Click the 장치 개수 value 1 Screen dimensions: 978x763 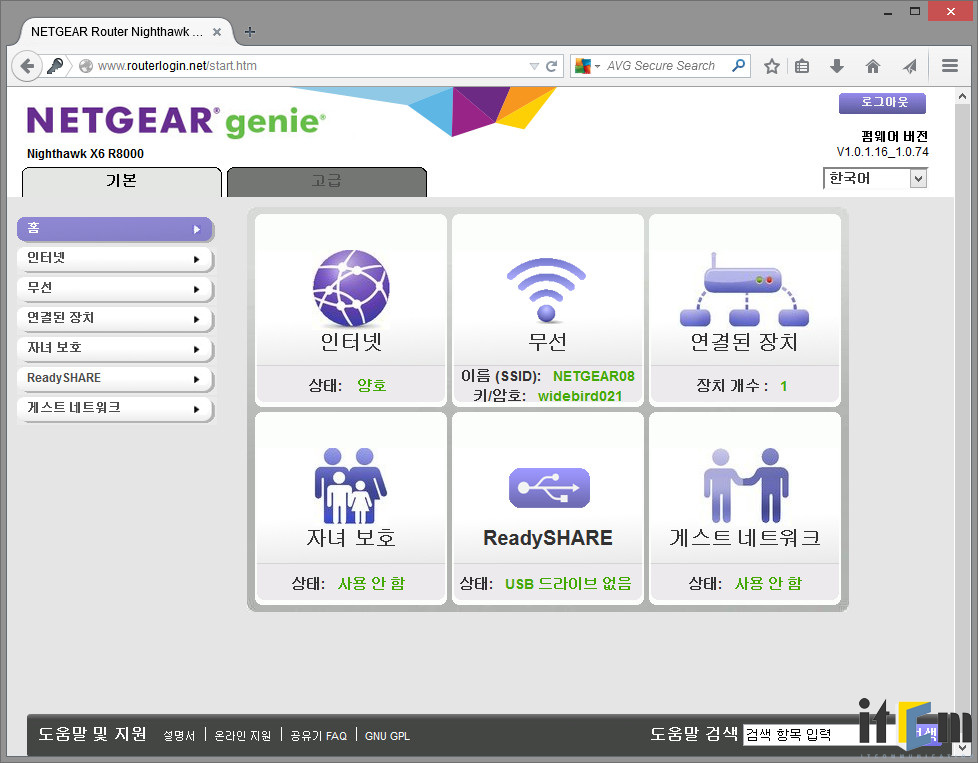point(783,386)
